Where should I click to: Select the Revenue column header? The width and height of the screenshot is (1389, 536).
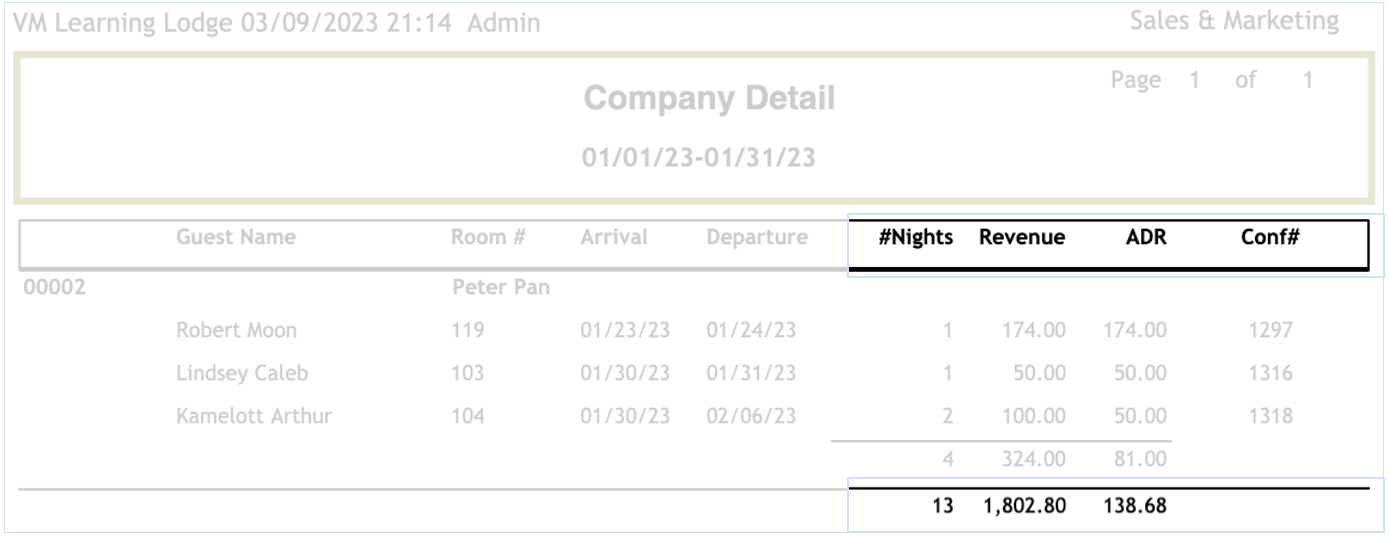pos(1021,238)
